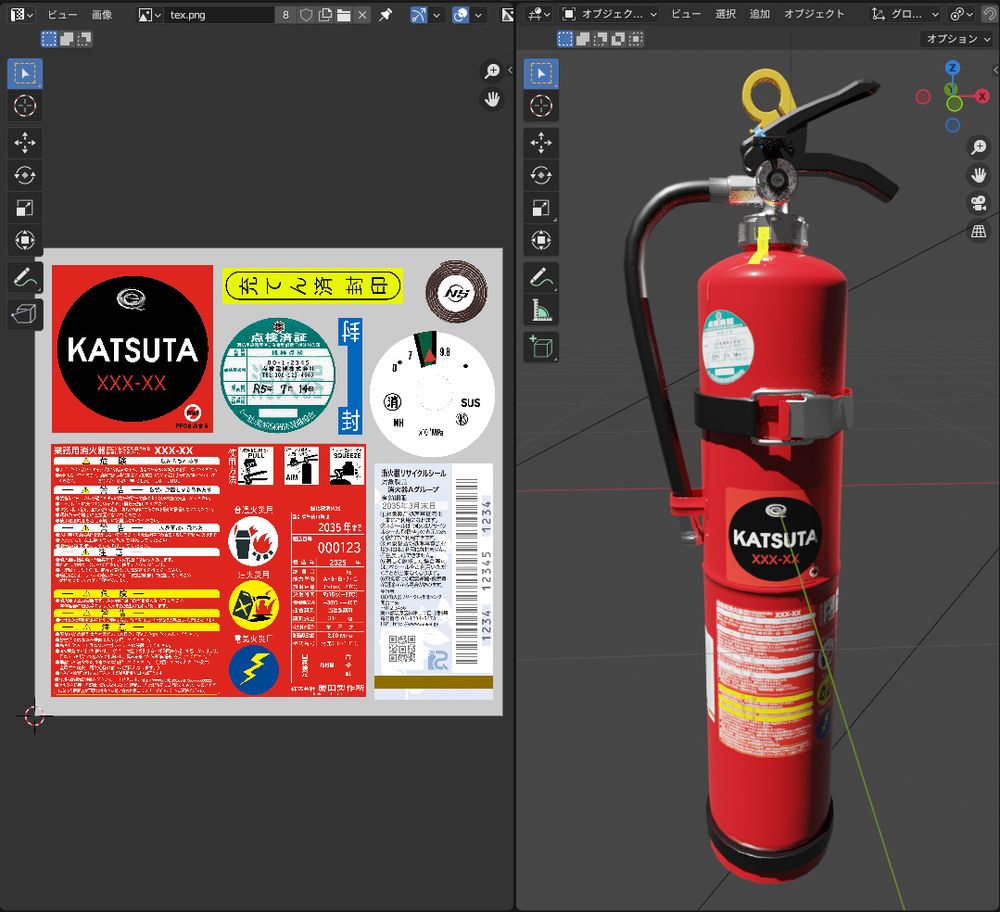Image resolution: width=1000 pixels, height=912 pixels.
Task: Open the オプション dropdown
Action: click(x=958, y=39)
